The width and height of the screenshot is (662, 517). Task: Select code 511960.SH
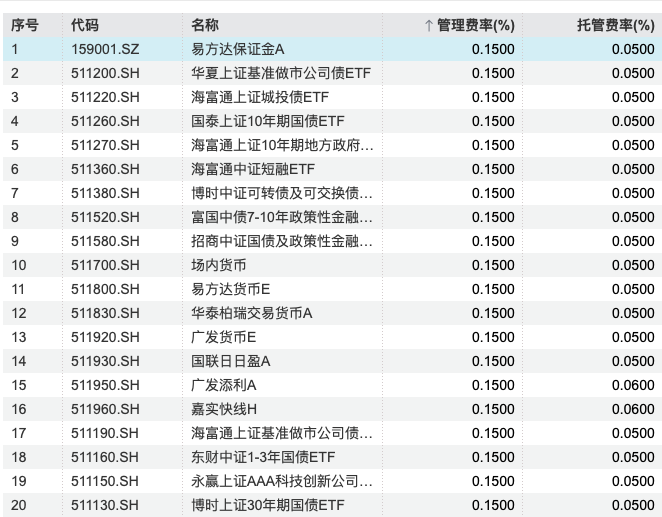click(105, 410)
